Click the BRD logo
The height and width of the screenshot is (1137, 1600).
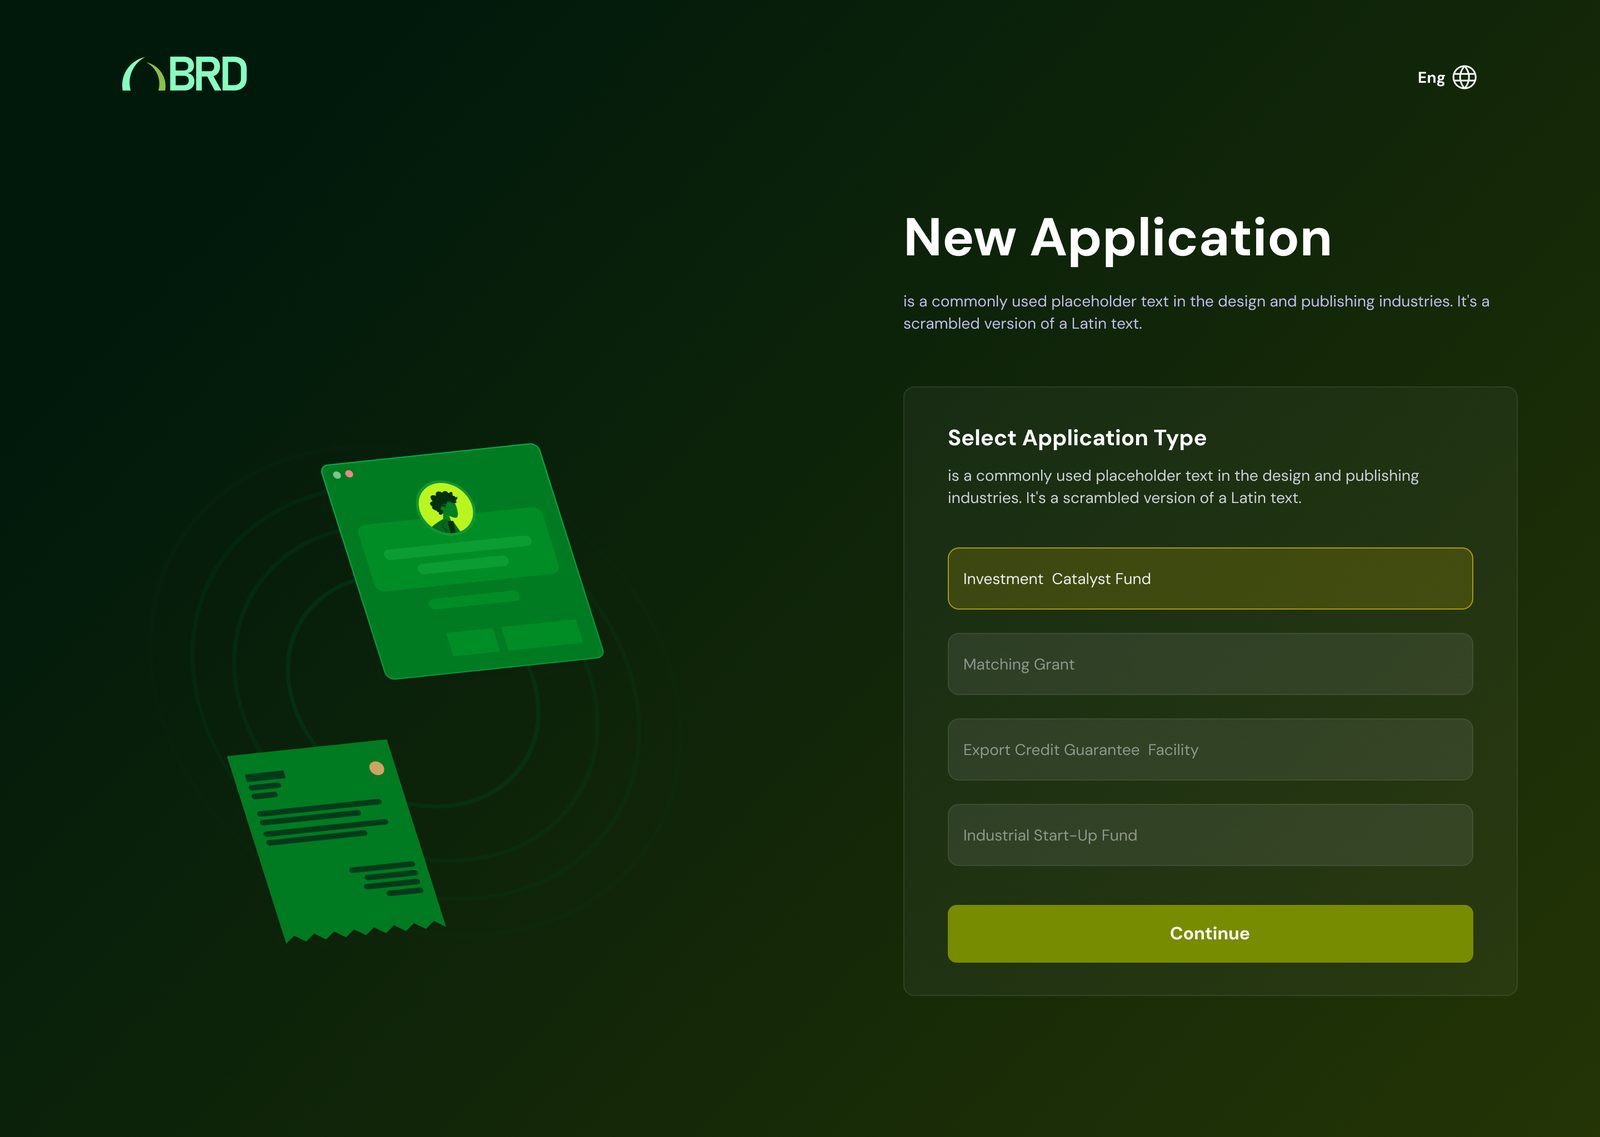(184, 74)
